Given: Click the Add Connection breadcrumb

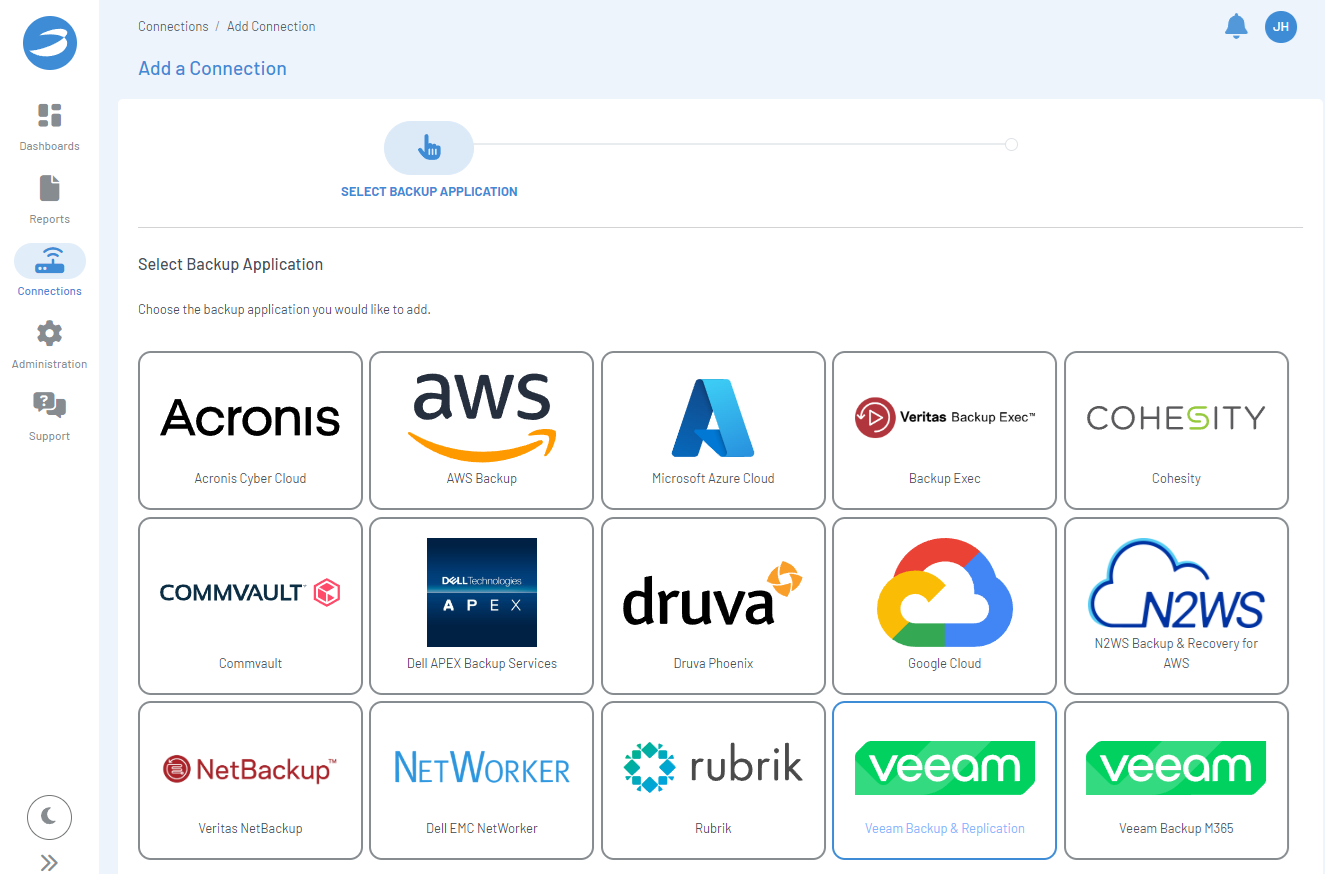Looking at the screenshot, I should tap(271, 27).
